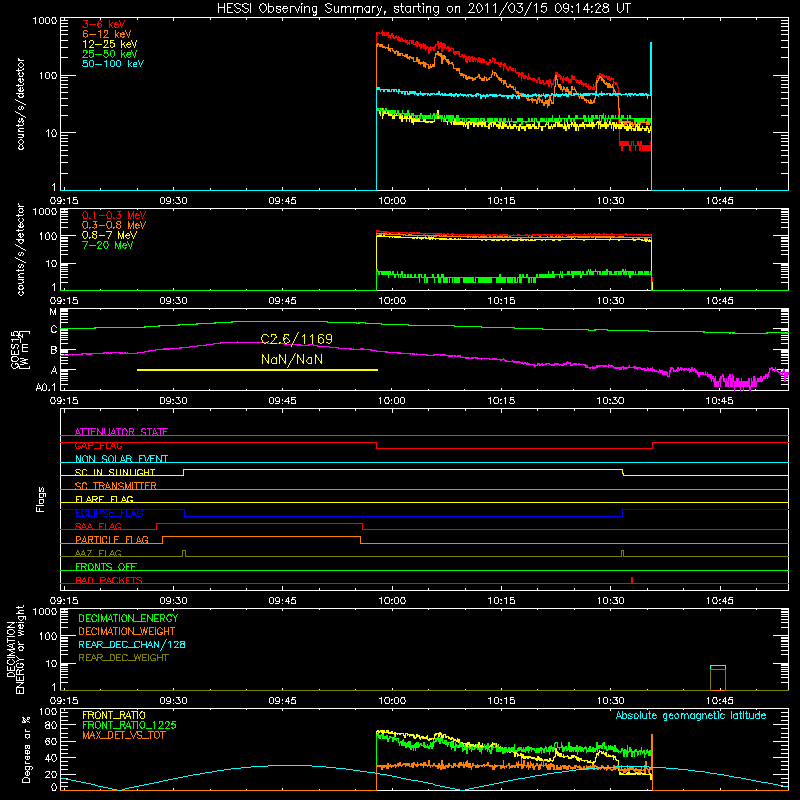Click the GAP_FLAG label
Screen dimensions: 800x800
pos(98,445)
